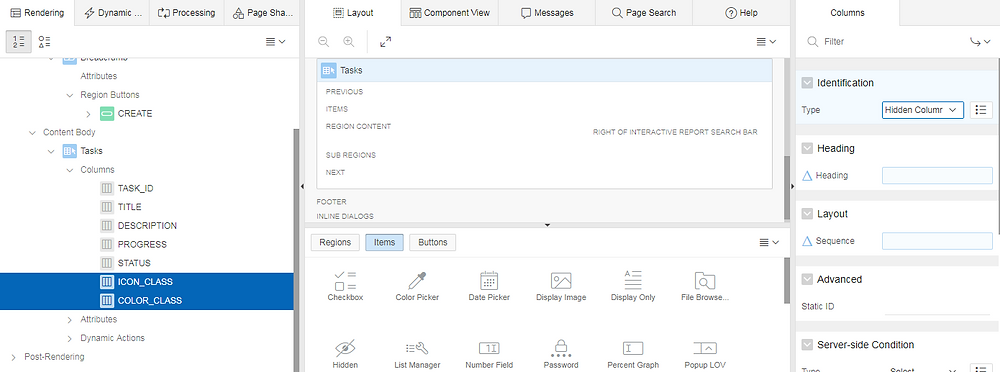The height and width of the screenshot is (372, 1000).
Task: Collapse the Tasks region node
Action: [51, 151]
